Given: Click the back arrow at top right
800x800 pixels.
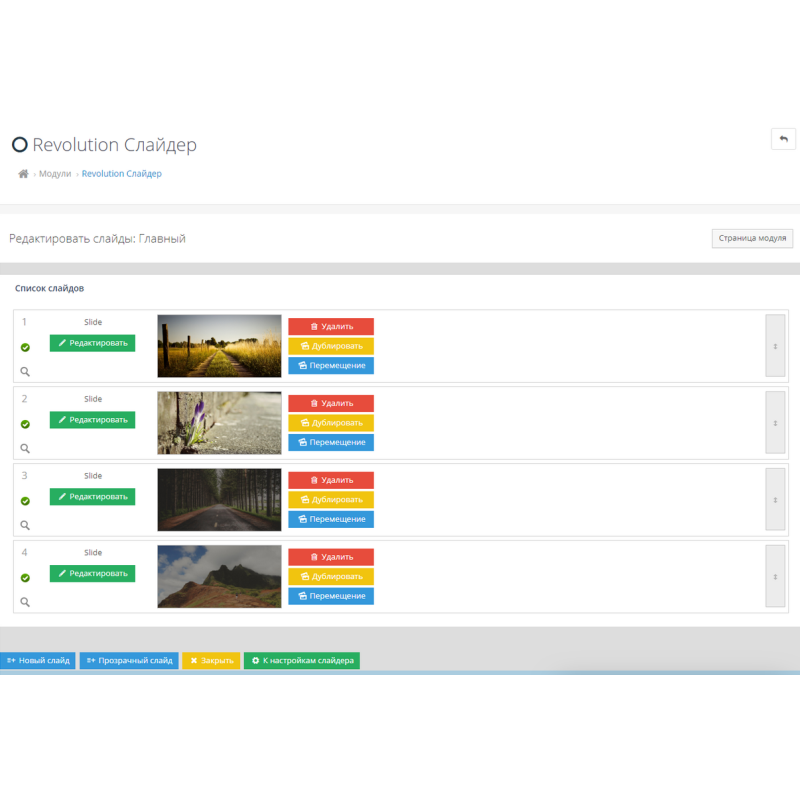Looking at the screenshot, I should (784, 138).
